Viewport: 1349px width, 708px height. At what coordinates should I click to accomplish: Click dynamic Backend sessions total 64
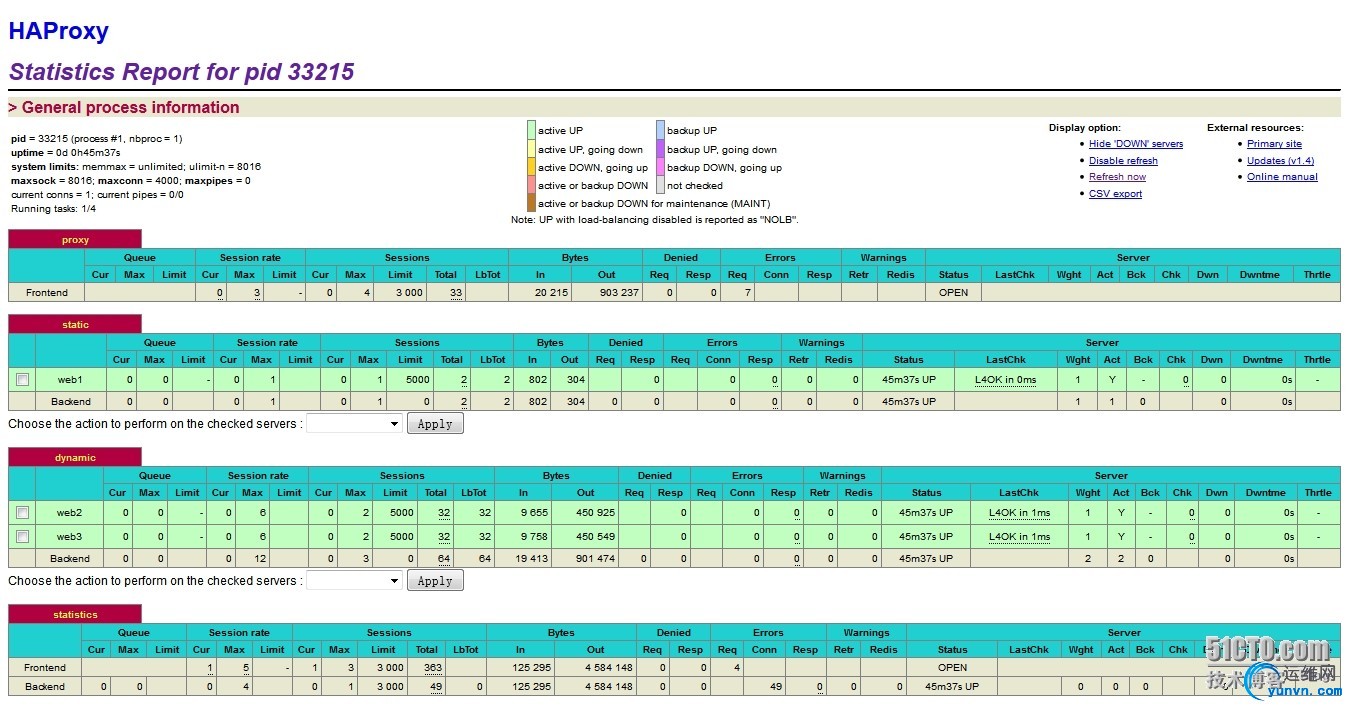coord(442,559)
